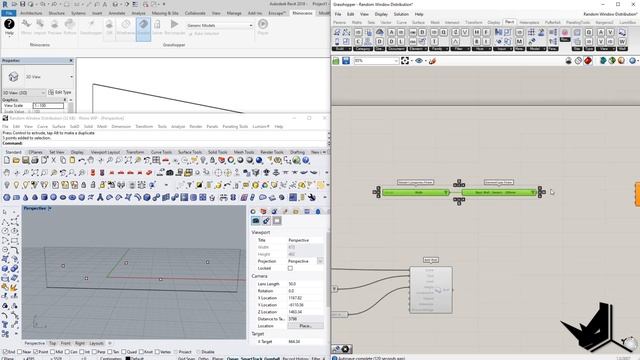Click the New file icon in Rhino toolbar

7,160
